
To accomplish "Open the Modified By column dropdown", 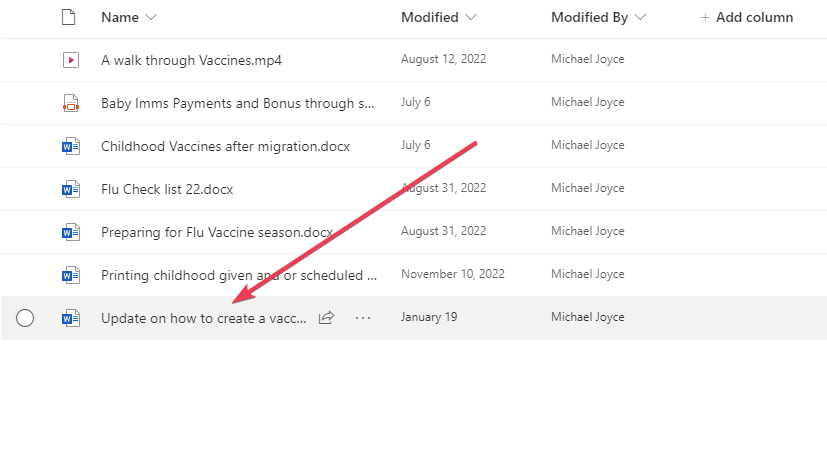I will point(640,17).
